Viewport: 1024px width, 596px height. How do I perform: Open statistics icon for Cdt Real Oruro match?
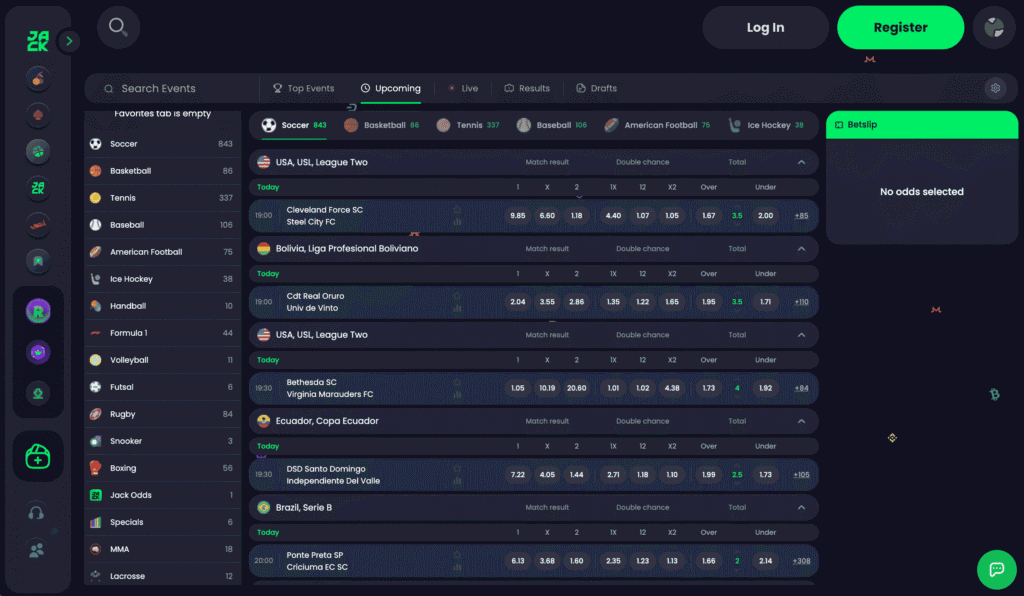point(457,308)
